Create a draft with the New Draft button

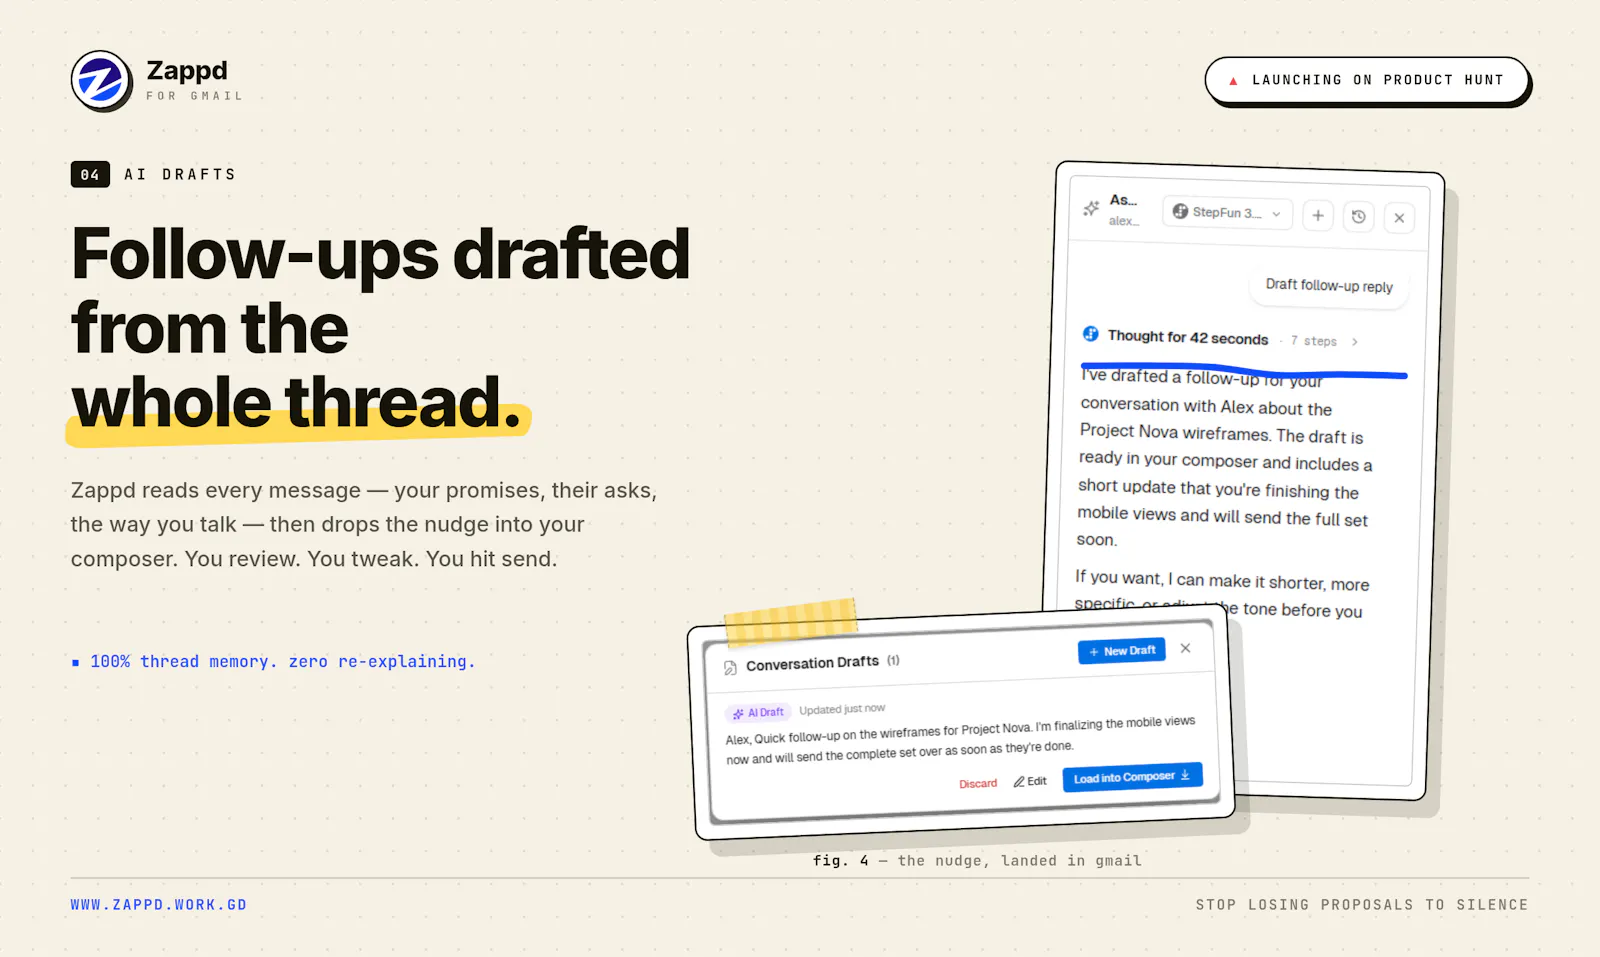tap(1121, 651)
